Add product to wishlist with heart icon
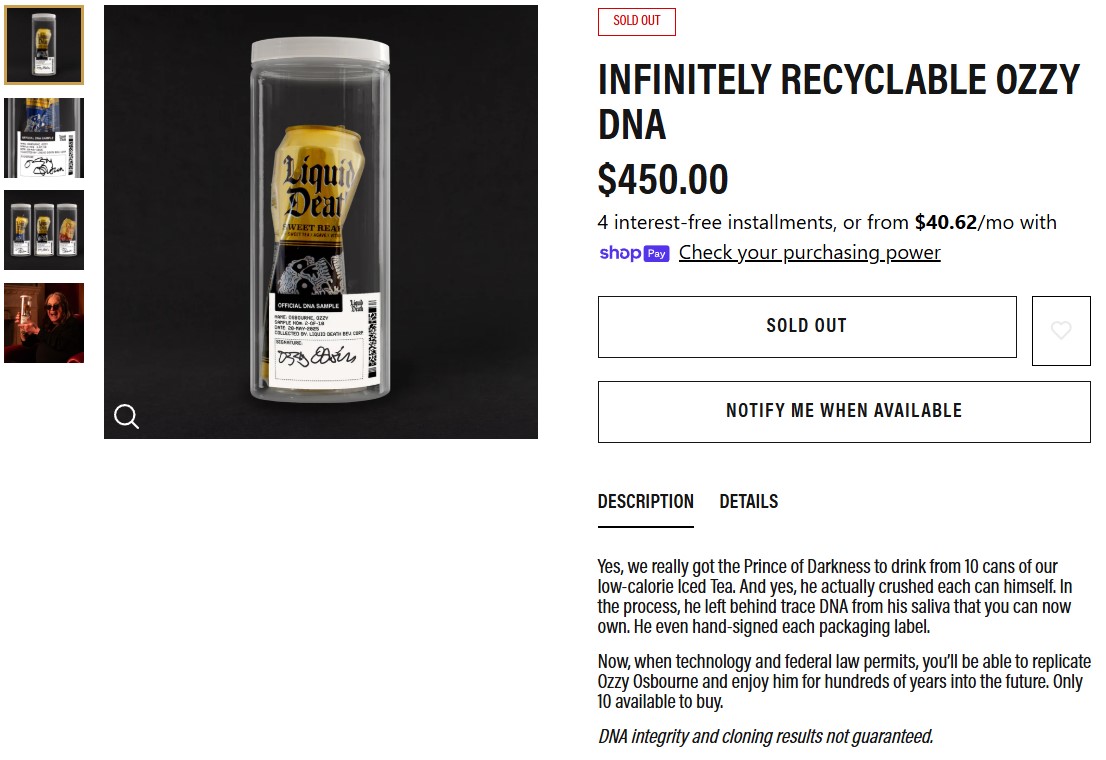1106x760 pixels. point(1061,330)
